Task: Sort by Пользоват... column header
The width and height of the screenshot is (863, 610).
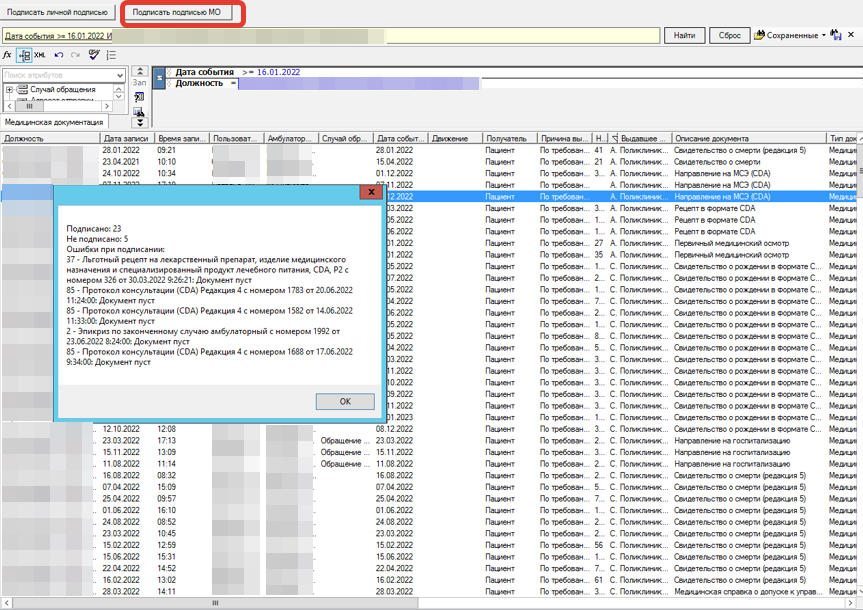Action: [237, 139]
